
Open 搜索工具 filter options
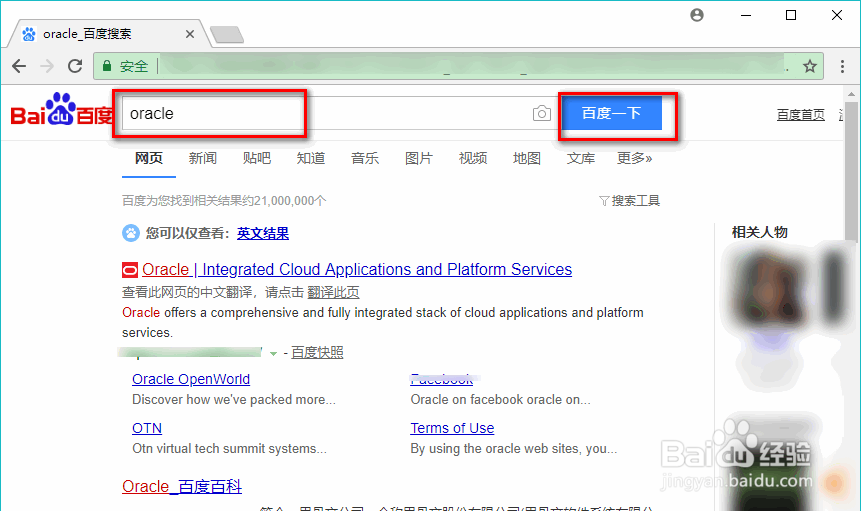point(629,201)
